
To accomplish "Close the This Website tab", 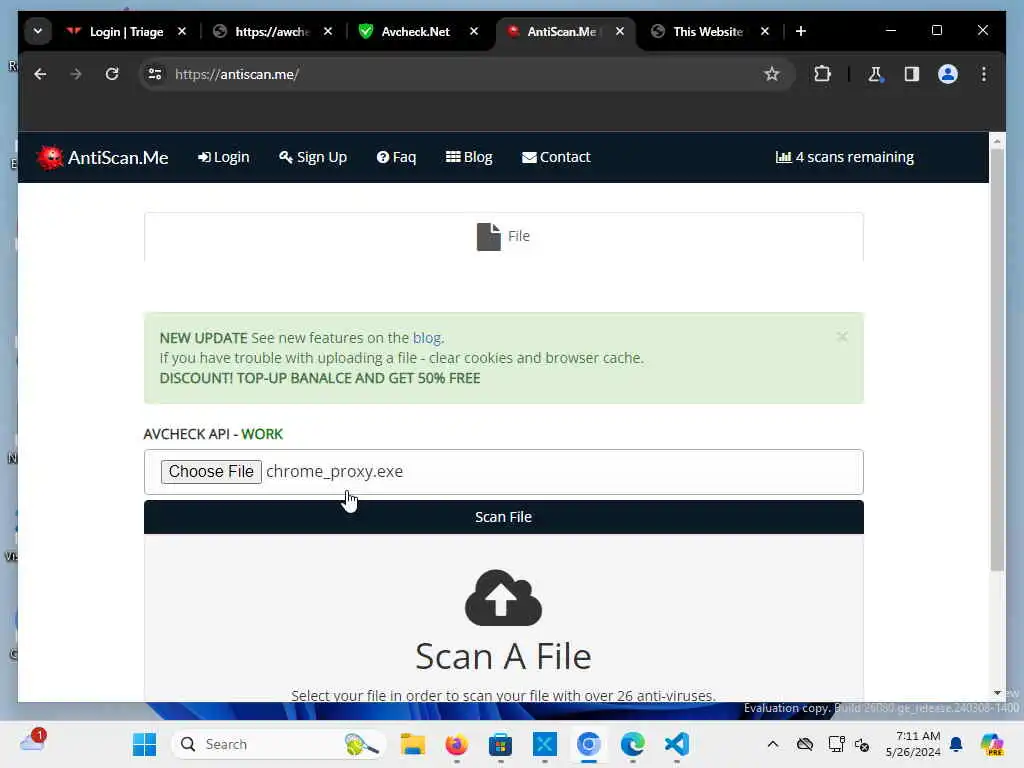I will pyautogui.click(x=765, y=31).
